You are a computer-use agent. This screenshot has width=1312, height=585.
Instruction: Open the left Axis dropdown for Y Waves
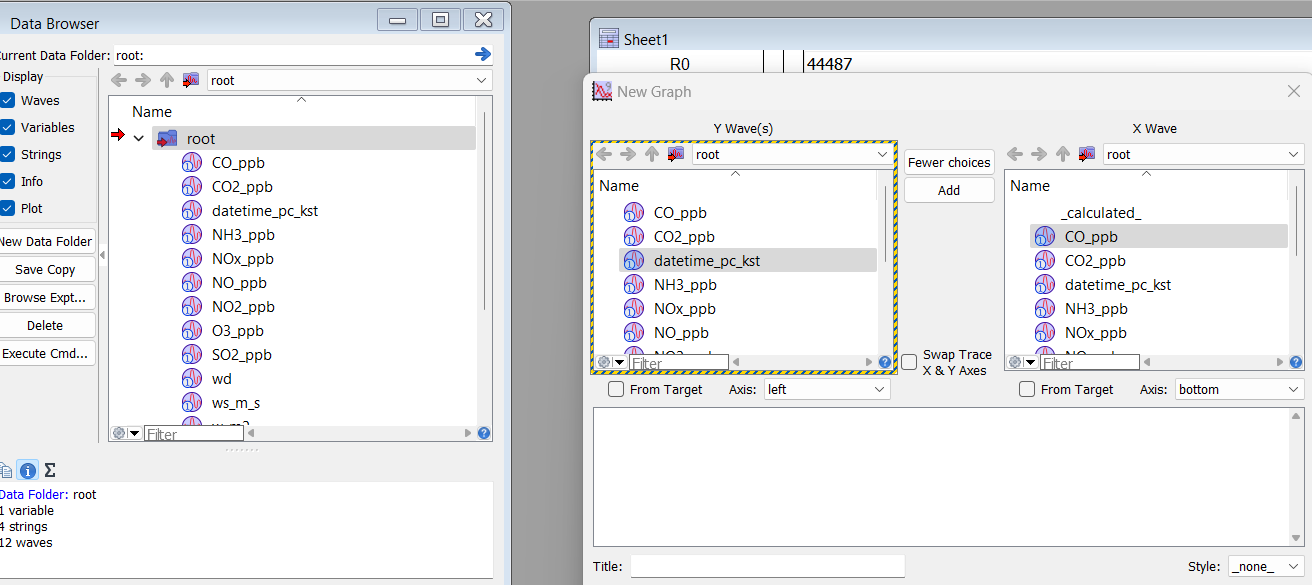pyautogui.click(x=827, y=389)
